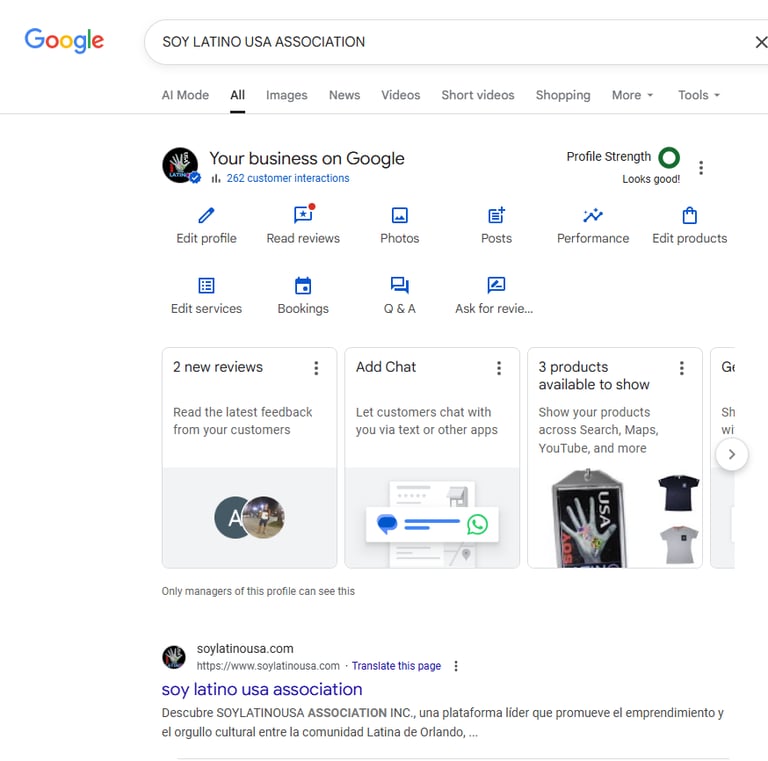This screenshot has height=761, width=768.
Task: Open the Q & A chat bubbles icon
Action: (400, 285)
